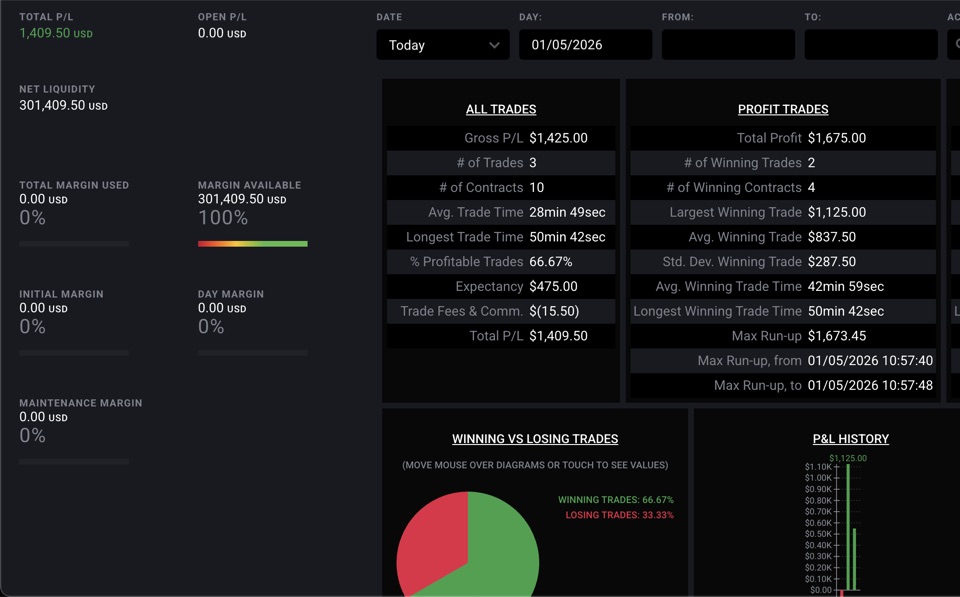Select the Profit Trades heading
This screenshot has width=960, height=597.
(782, 109)
